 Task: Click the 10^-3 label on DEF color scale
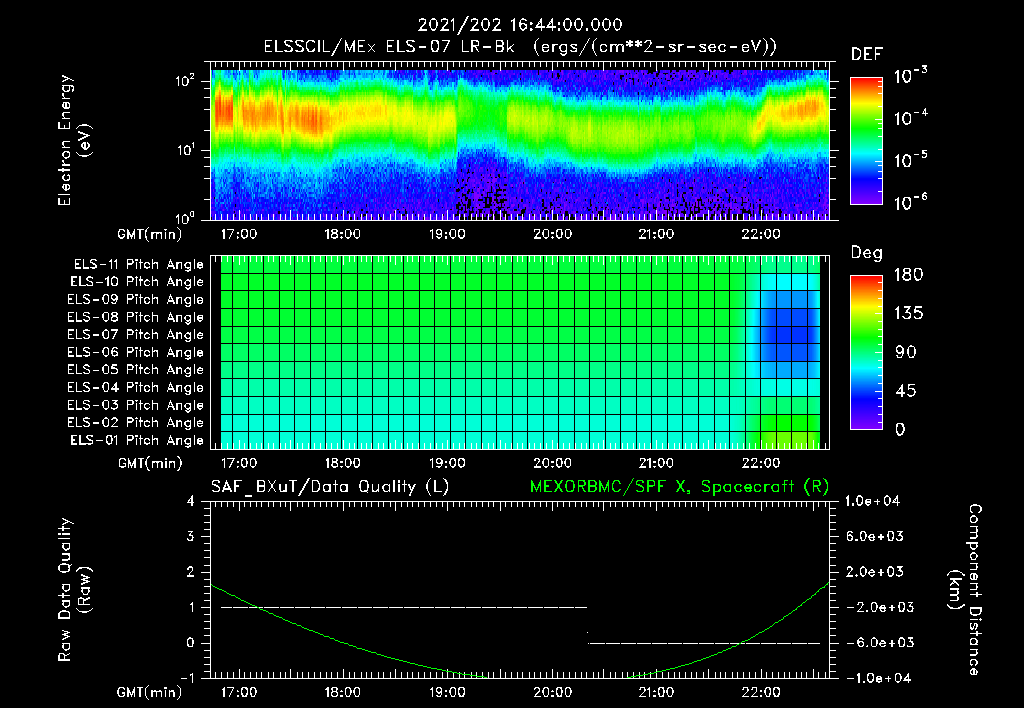(x=911, y=76)
